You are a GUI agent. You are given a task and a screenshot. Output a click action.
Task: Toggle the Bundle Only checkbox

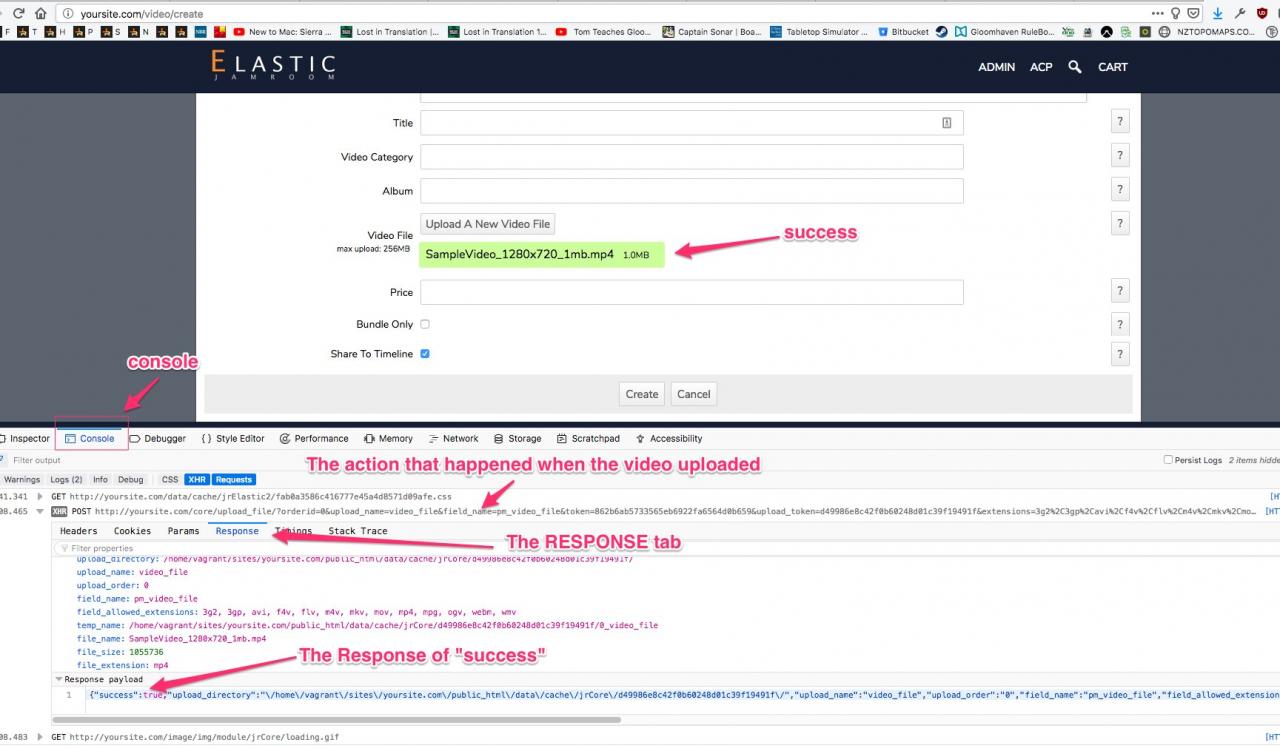[x=425, y=324]
